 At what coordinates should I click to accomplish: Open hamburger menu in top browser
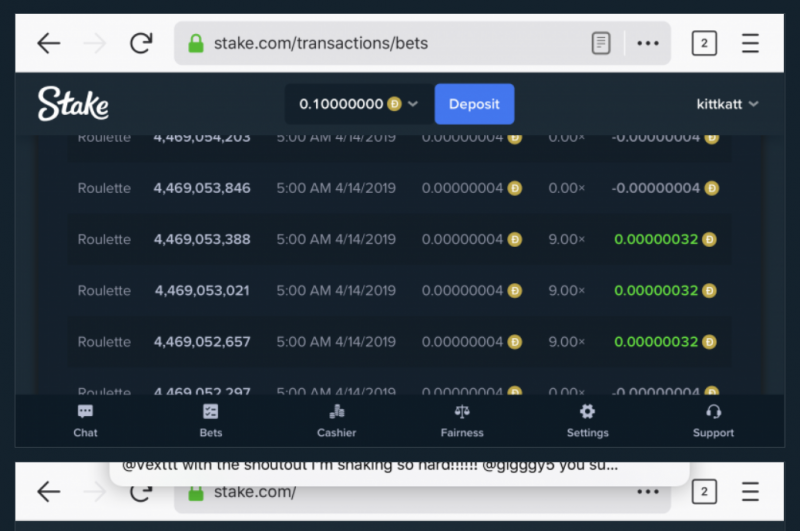click(750, 43)
